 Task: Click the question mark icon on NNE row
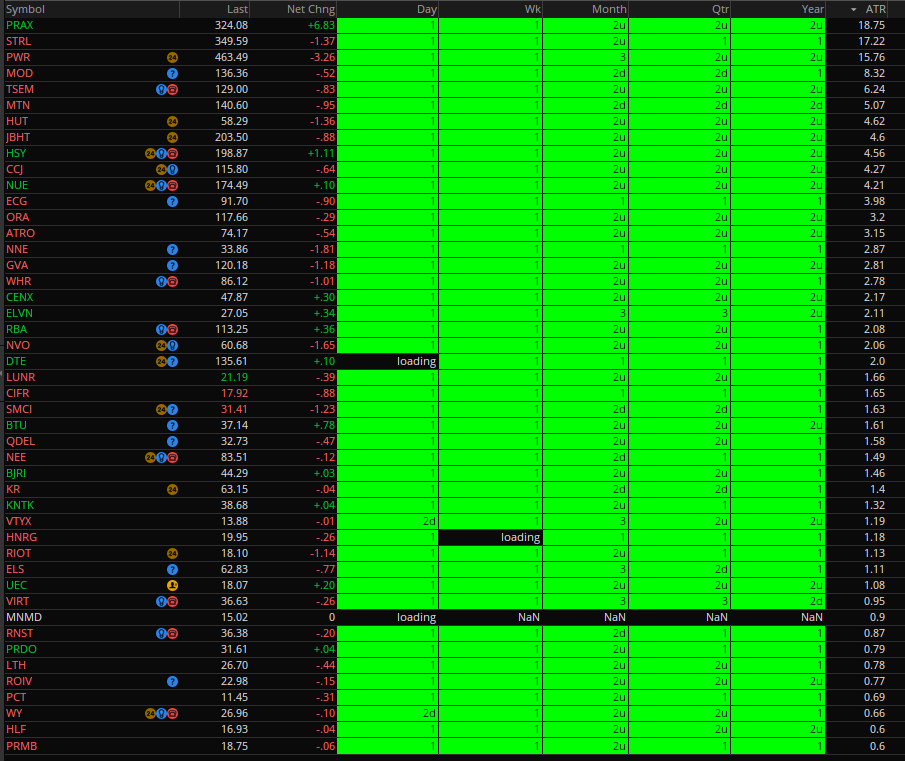coord(172,250)
